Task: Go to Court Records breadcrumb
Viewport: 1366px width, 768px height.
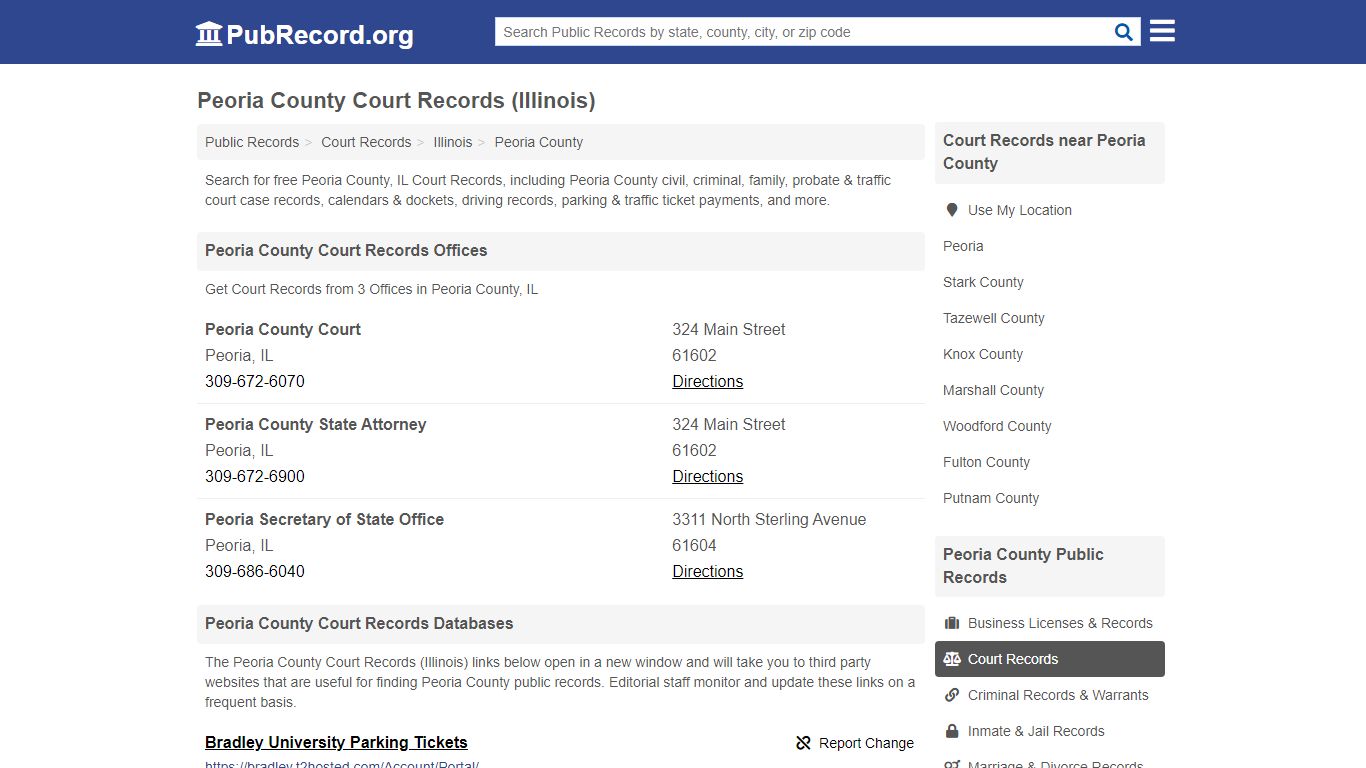Action: [x=366, y=142]
